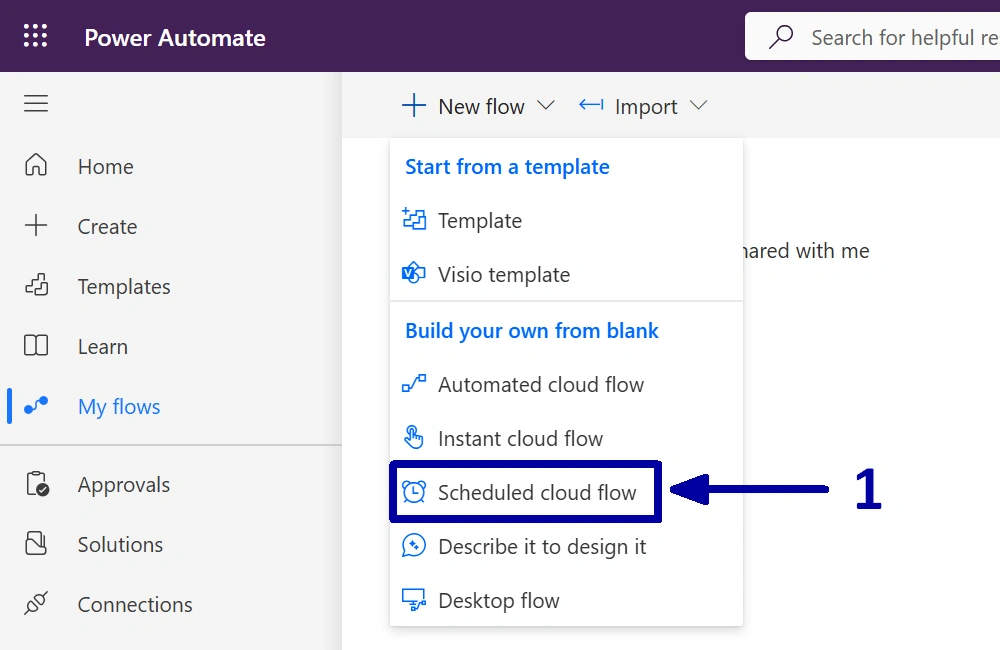Click the Describe it to design it icon
The height and width of the screenshot is (650, 1000).
(x=413, y=545)
